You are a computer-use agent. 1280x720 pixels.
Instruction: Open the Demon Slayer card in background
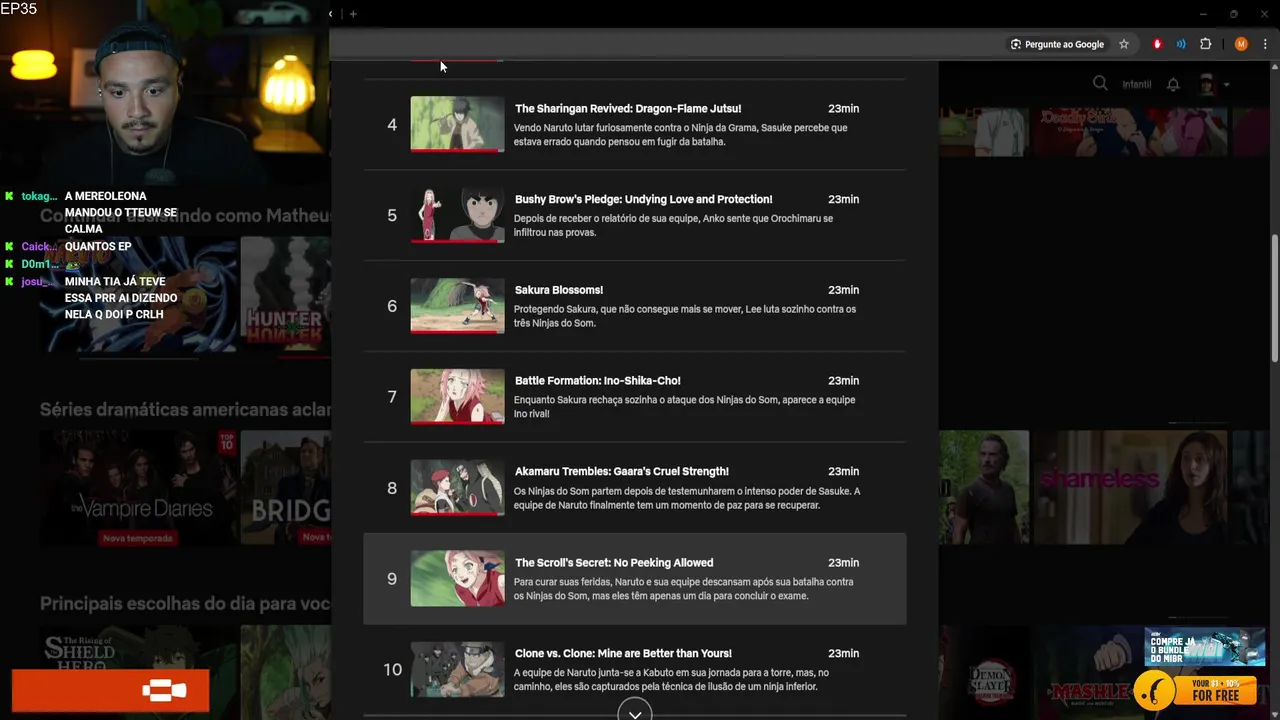pyautogui.click(x=984, y=672)
